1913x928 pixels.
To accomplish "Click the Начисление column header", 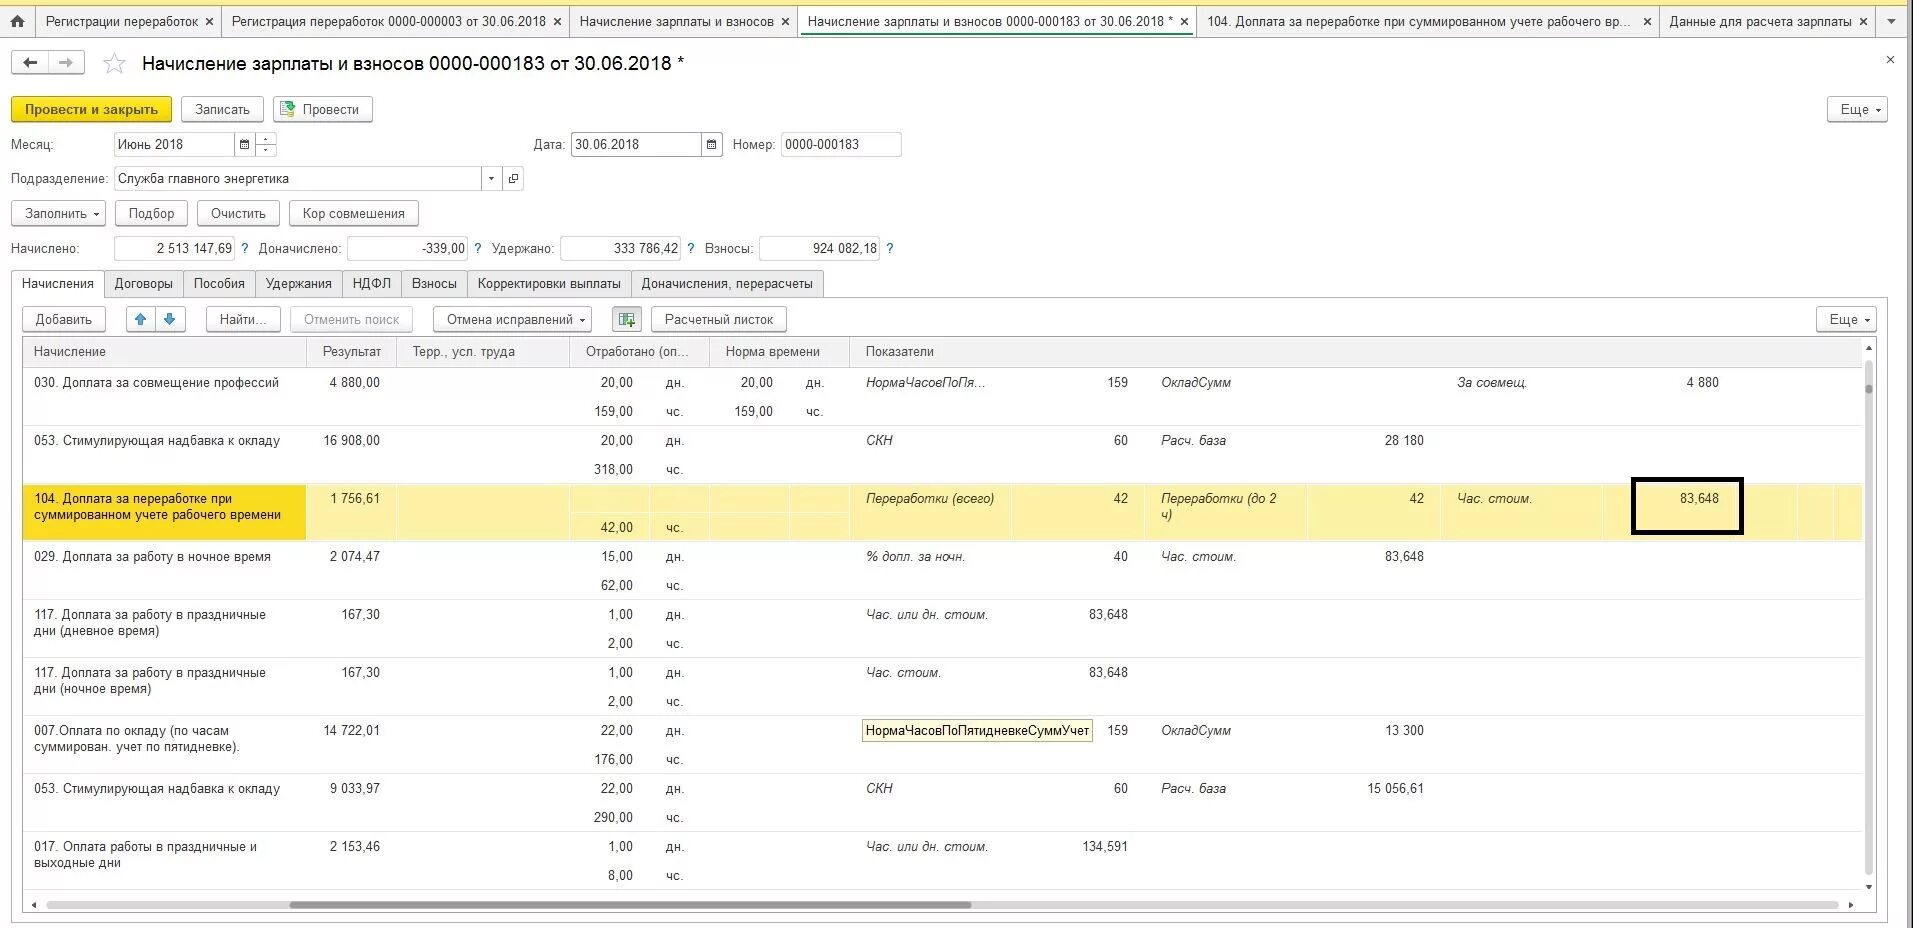I will point(165,351).
